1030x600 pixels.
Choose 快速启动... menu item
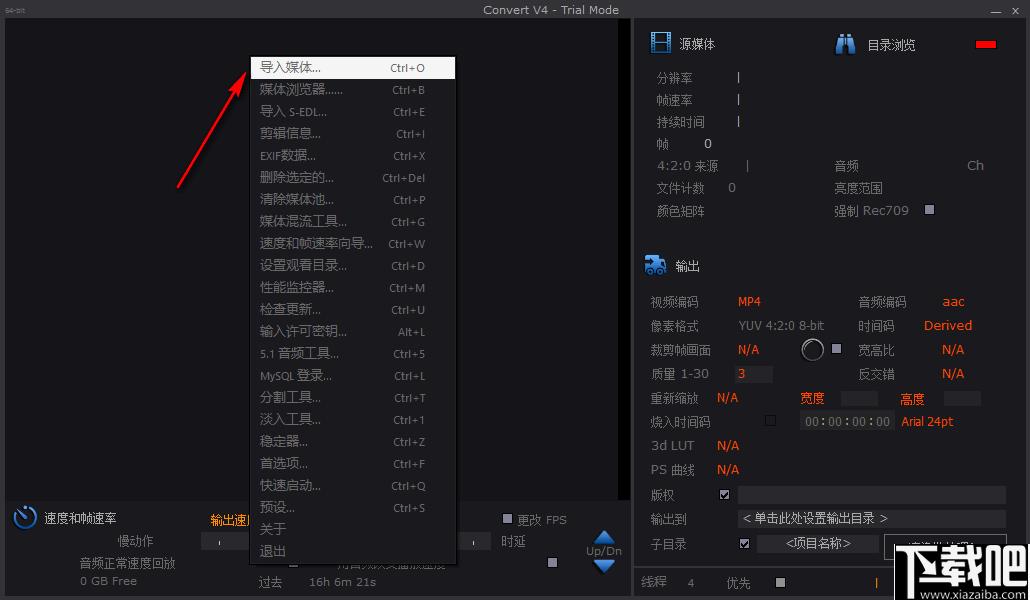pyautogui.click(x=353, y=486)
